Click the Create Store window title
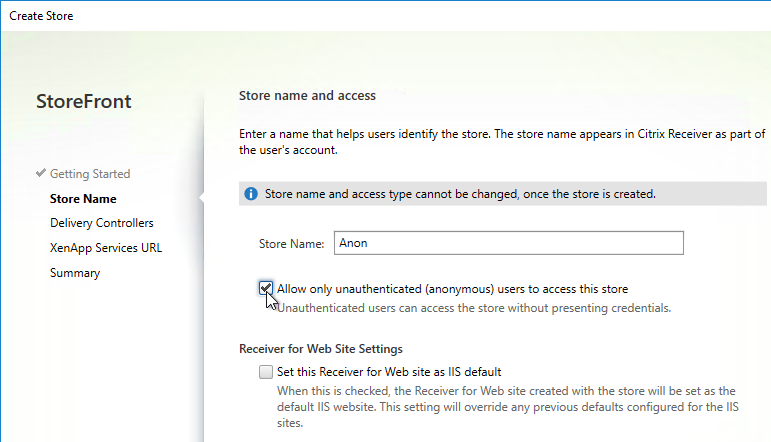Viewport: 771px width, 442px height. 41,16
